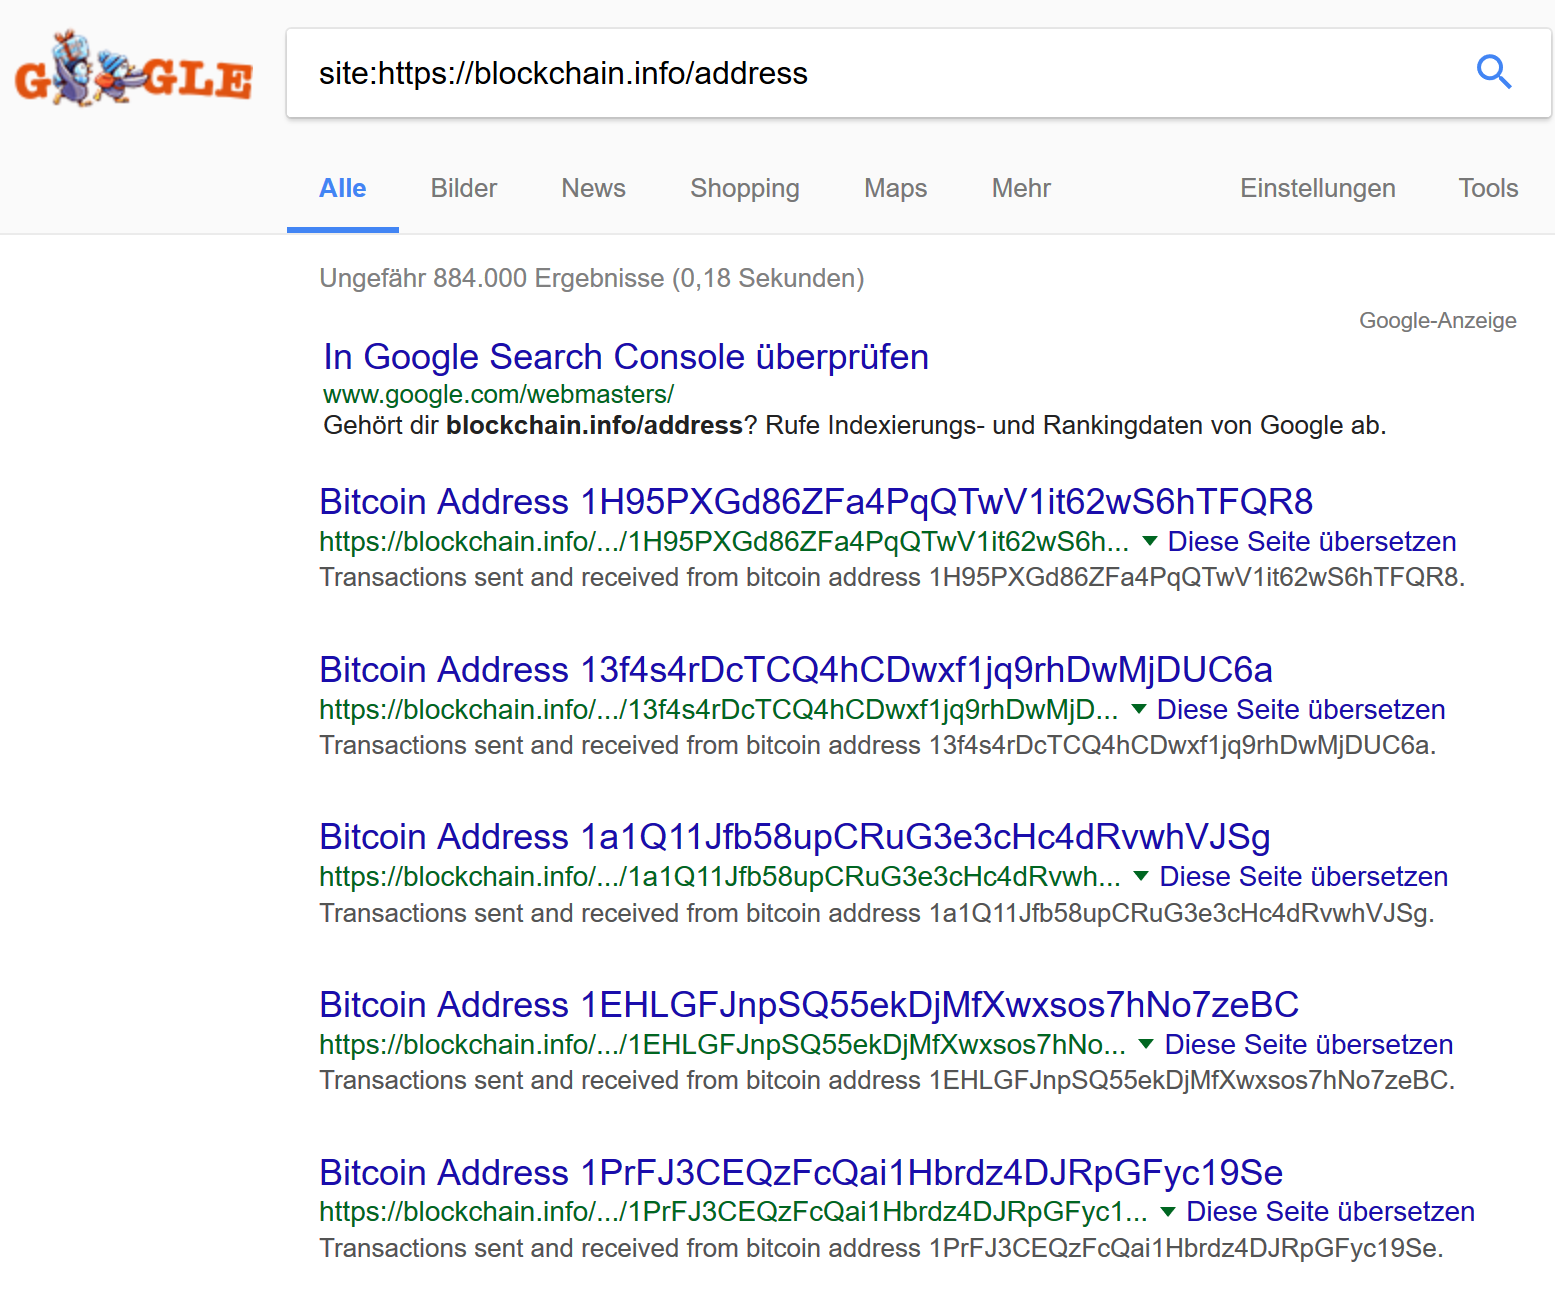The height and width of the screenshot is (1289, 1555).
Task: Open the Shopping tab
Action: point(744,188)
